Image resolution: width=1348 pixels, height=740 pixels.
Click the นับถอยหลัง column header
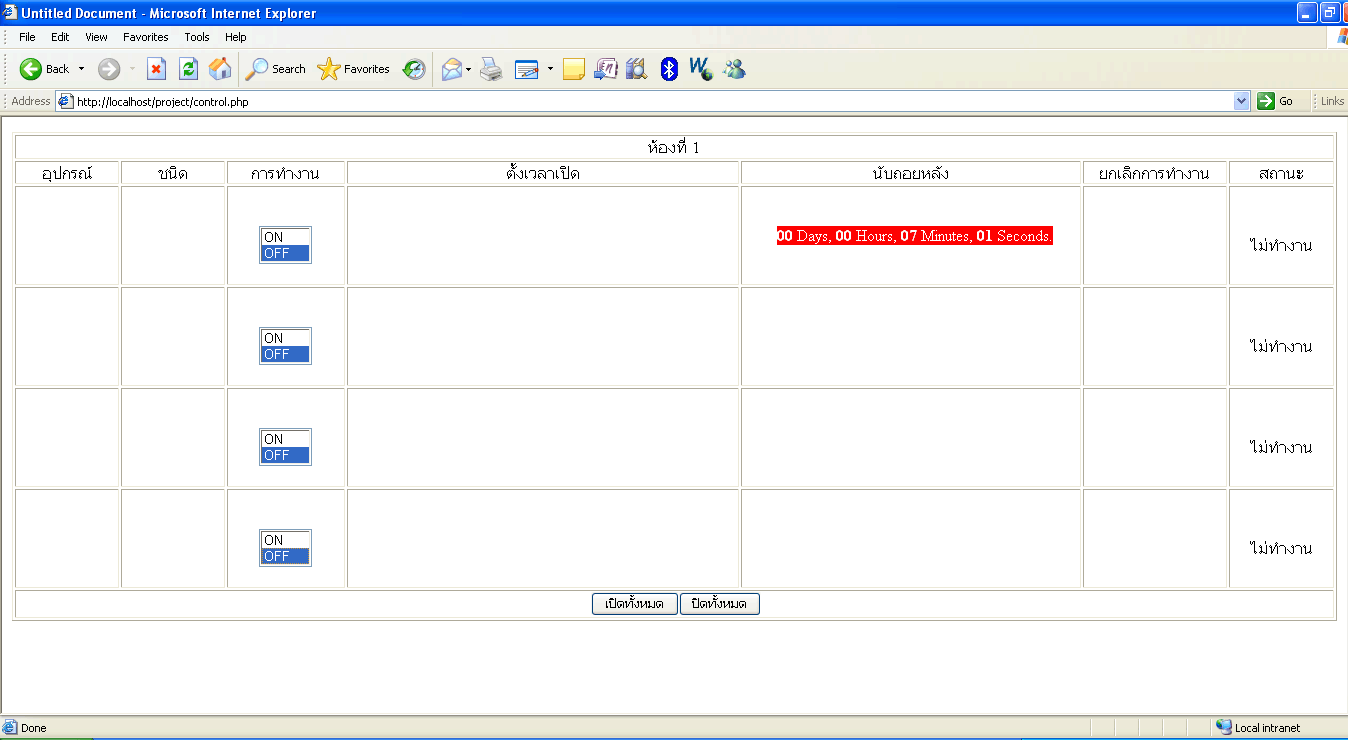point(911,174)
